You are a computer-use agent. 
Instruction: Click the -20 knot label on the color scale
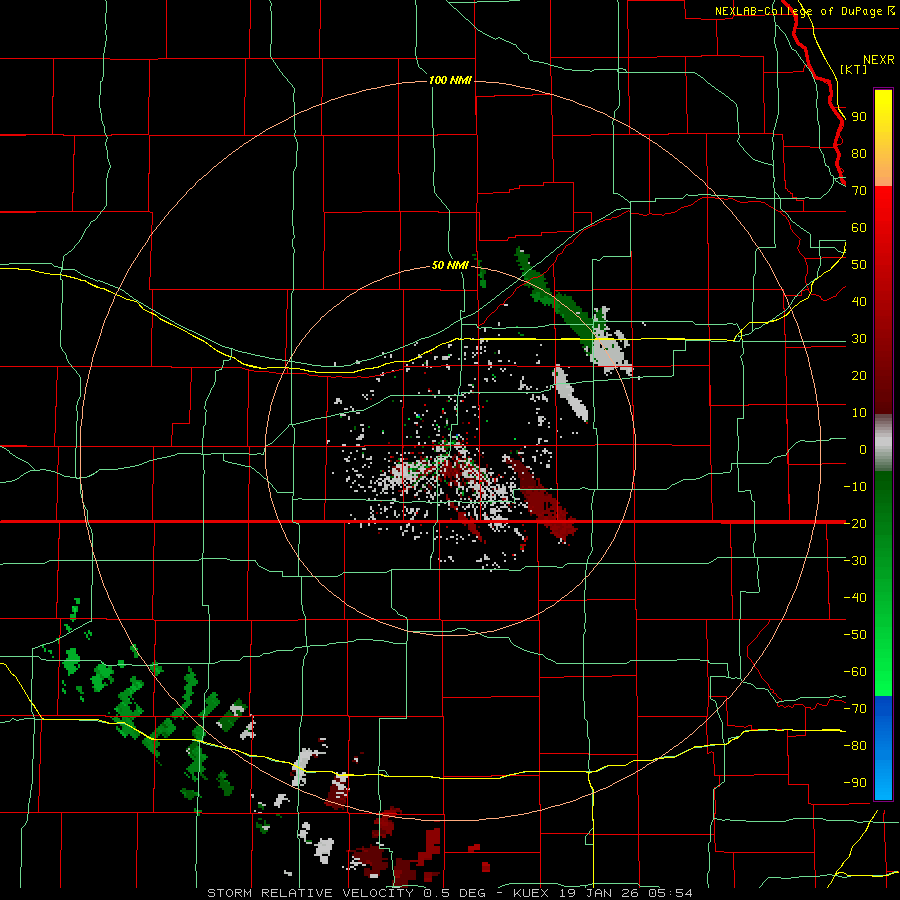855,523
